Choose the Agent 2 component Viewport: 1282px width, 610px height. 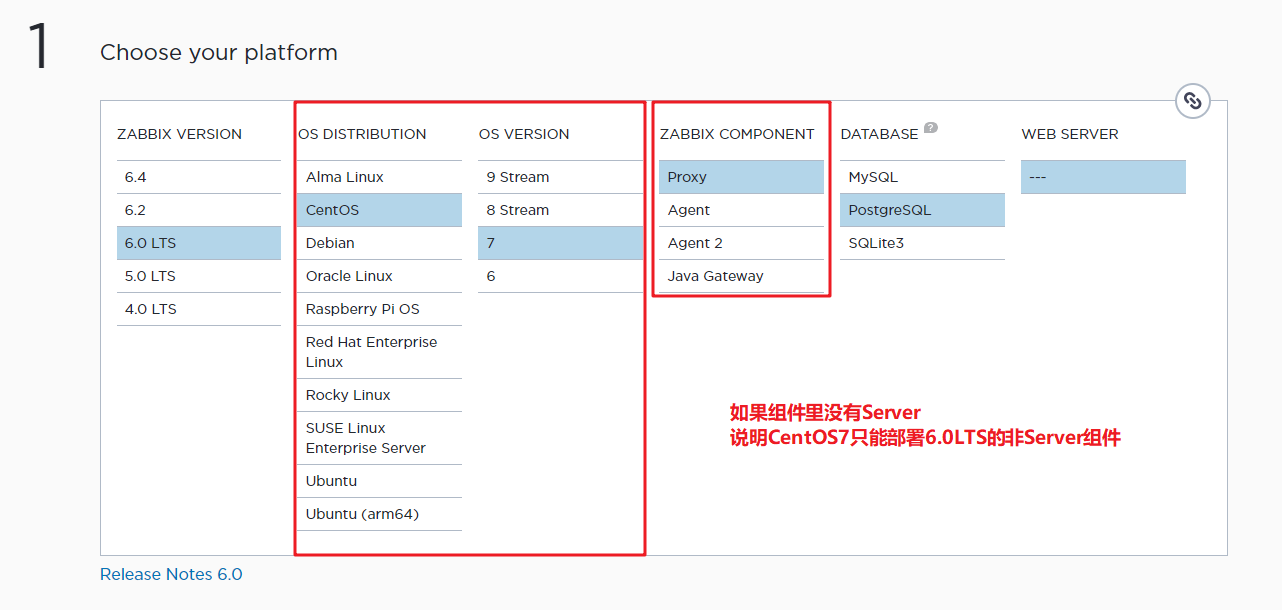tap(742, 243)
